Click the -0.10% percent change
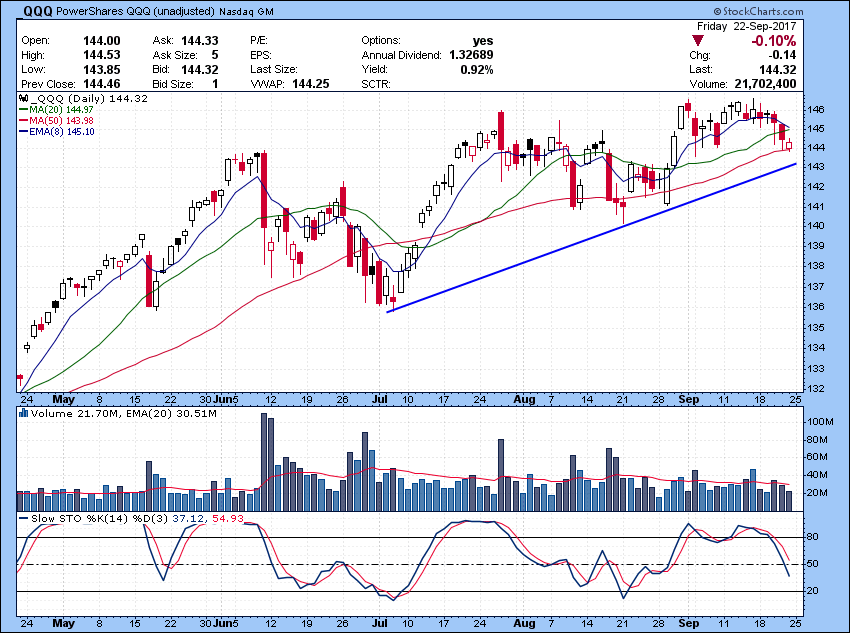The image size is (850, 633). coord(774,41)
